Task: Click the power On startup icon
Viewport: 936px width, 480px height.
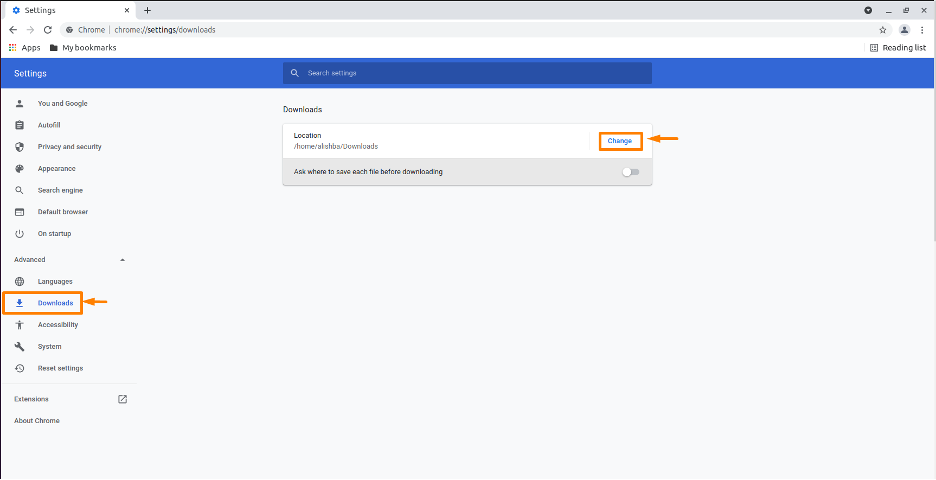Action: click(x=20, y=234)
